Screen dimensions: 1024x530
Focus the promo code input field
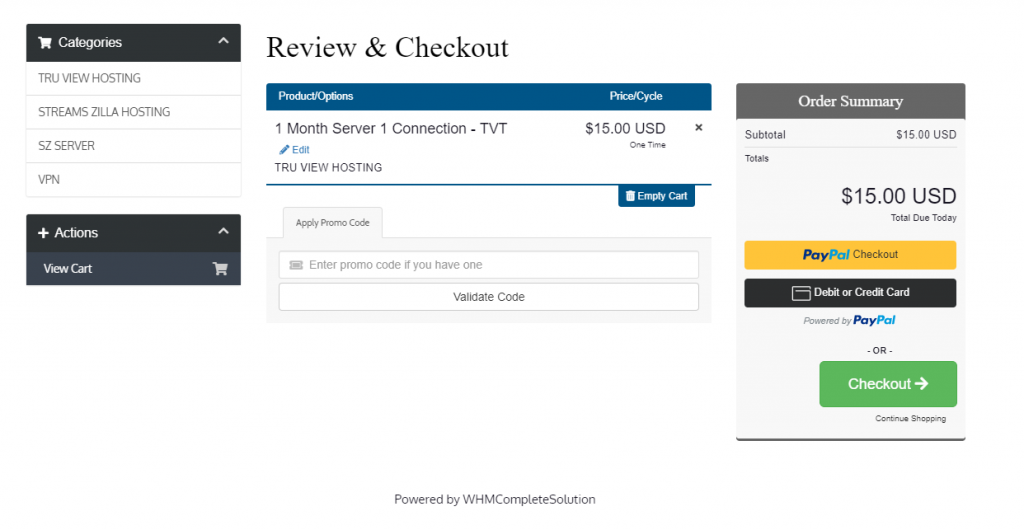tap(488, 265)
